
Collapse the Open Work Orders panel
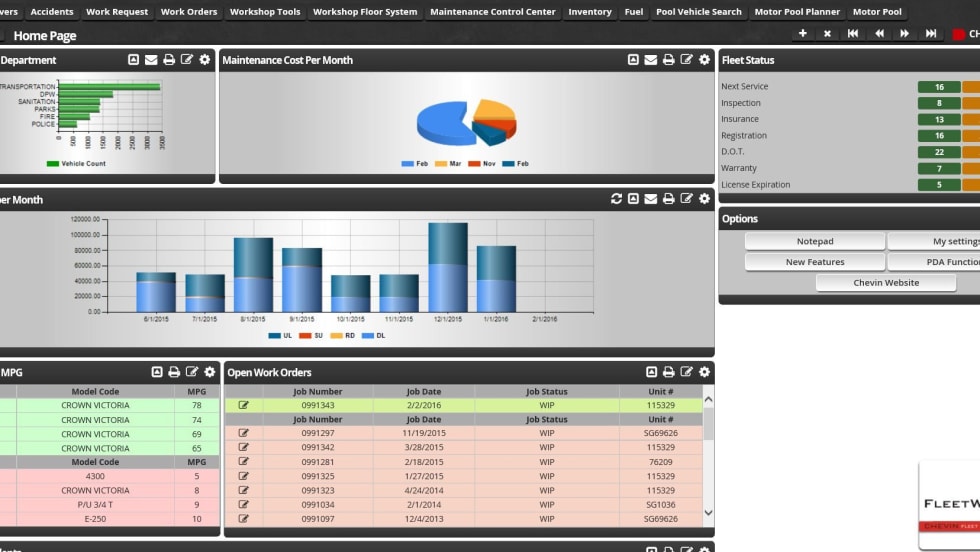pos(651,372)
